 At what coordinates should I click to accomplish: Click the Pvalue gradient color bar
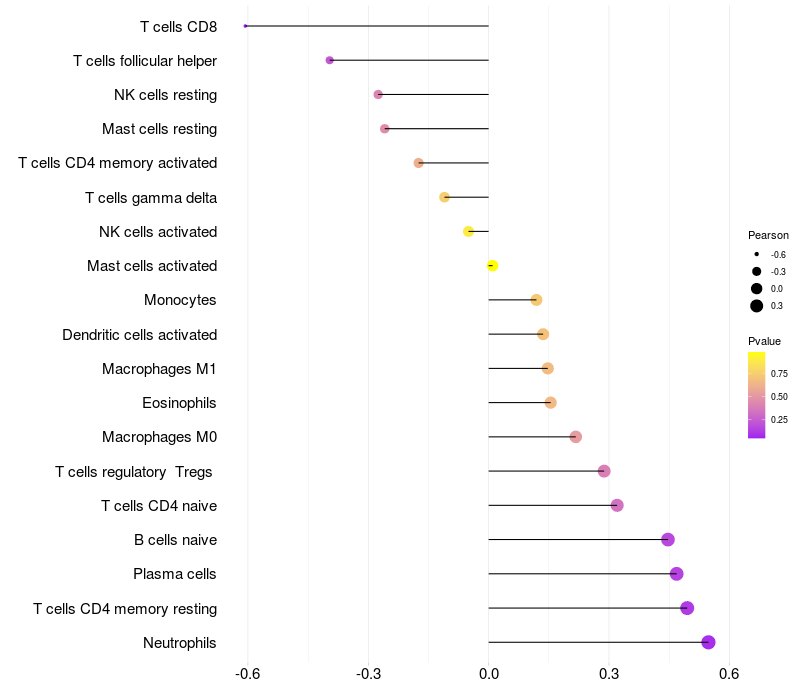(757, 395)
